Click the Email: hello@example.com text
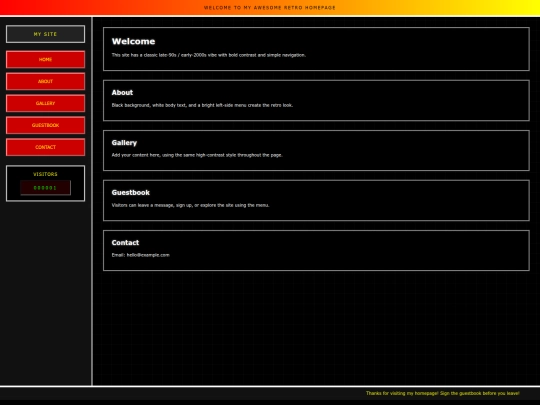 pos(141,255)
